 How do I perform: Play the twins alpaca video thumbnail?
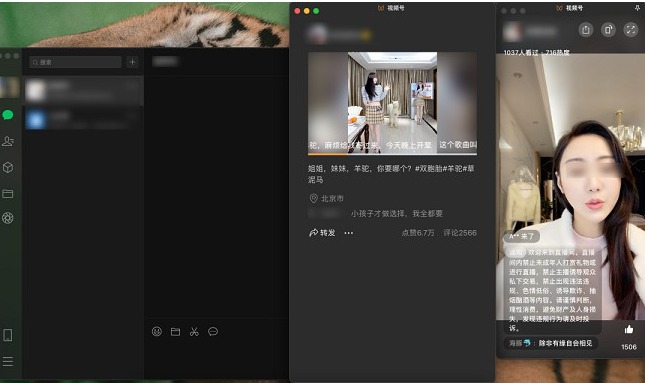tap(392, 103)
